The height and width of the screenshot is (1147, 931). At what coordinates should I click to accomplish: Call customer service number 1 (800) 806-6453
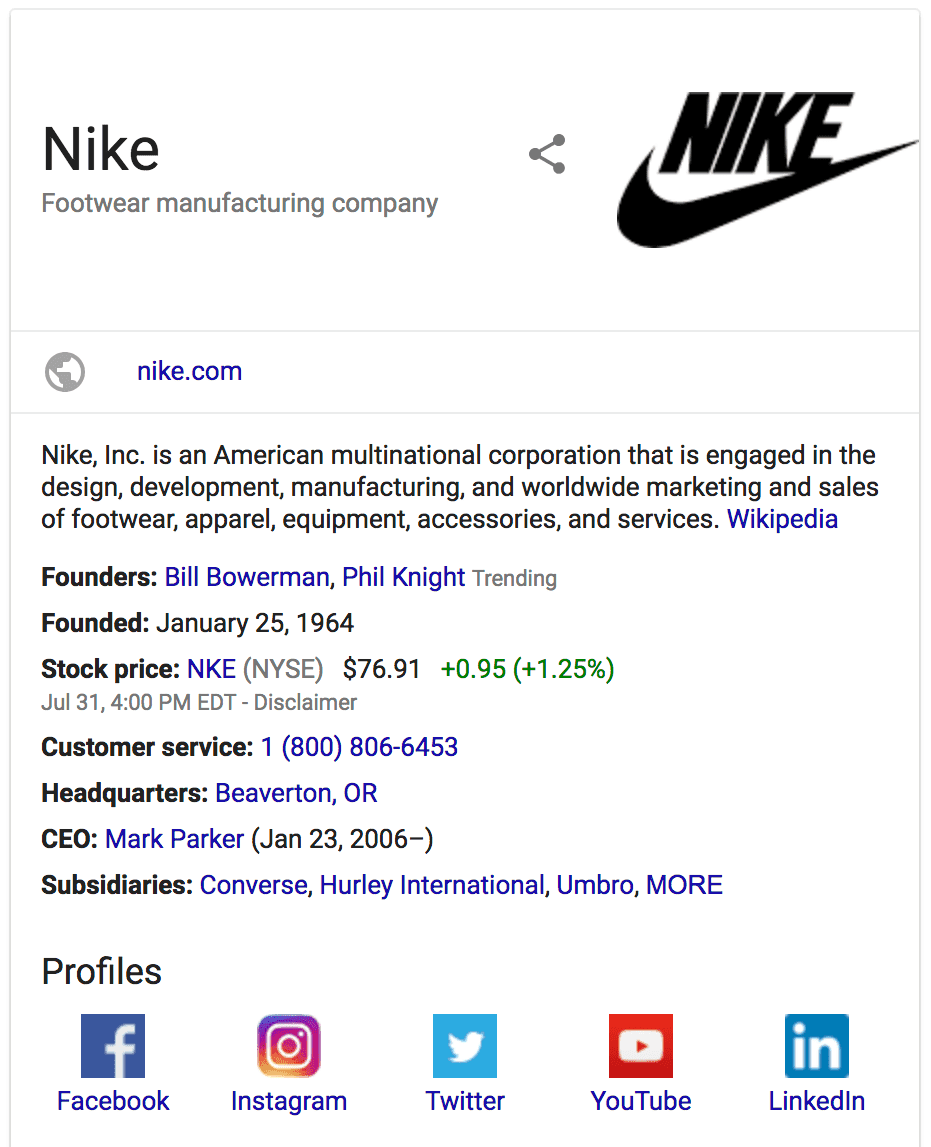pos(359,747)
